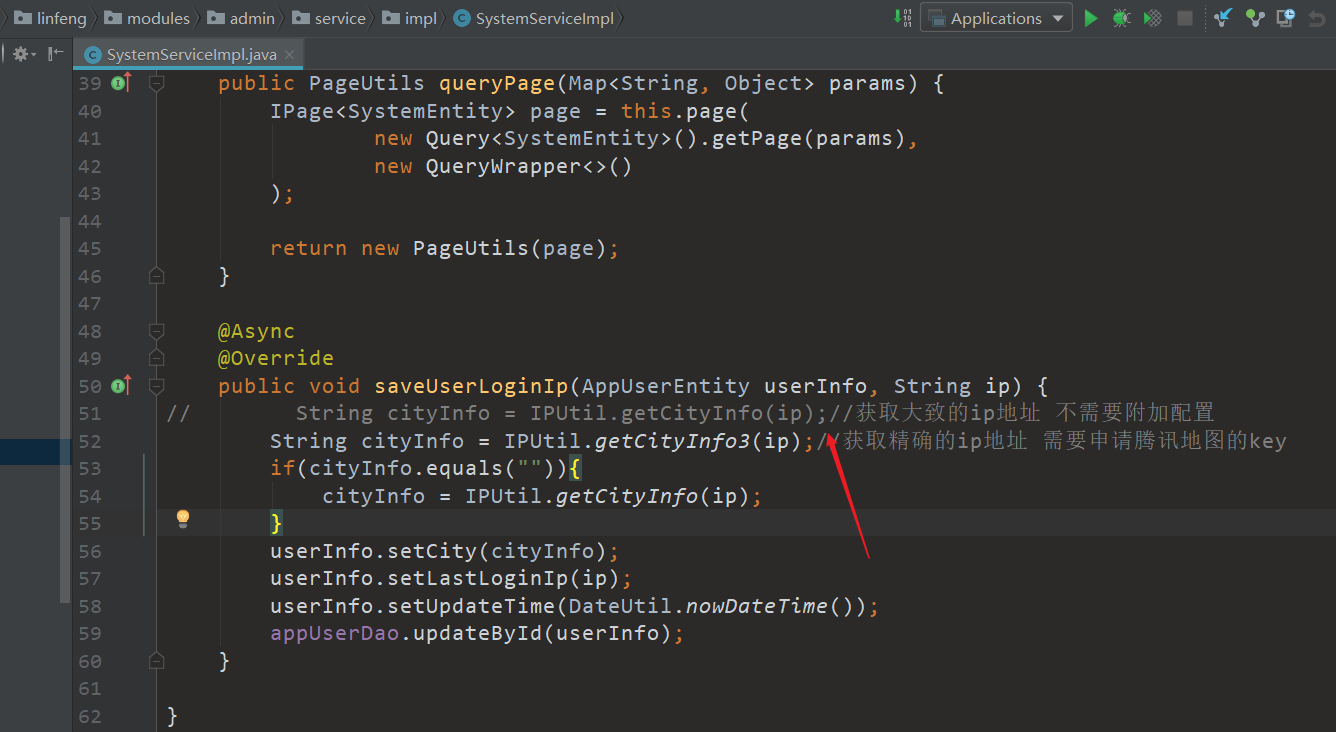Image resolution: width=1336 pixels, height=732 pixels.
Task: Commit changes using the VCS icon
Action: click(x=1255, y=18)
